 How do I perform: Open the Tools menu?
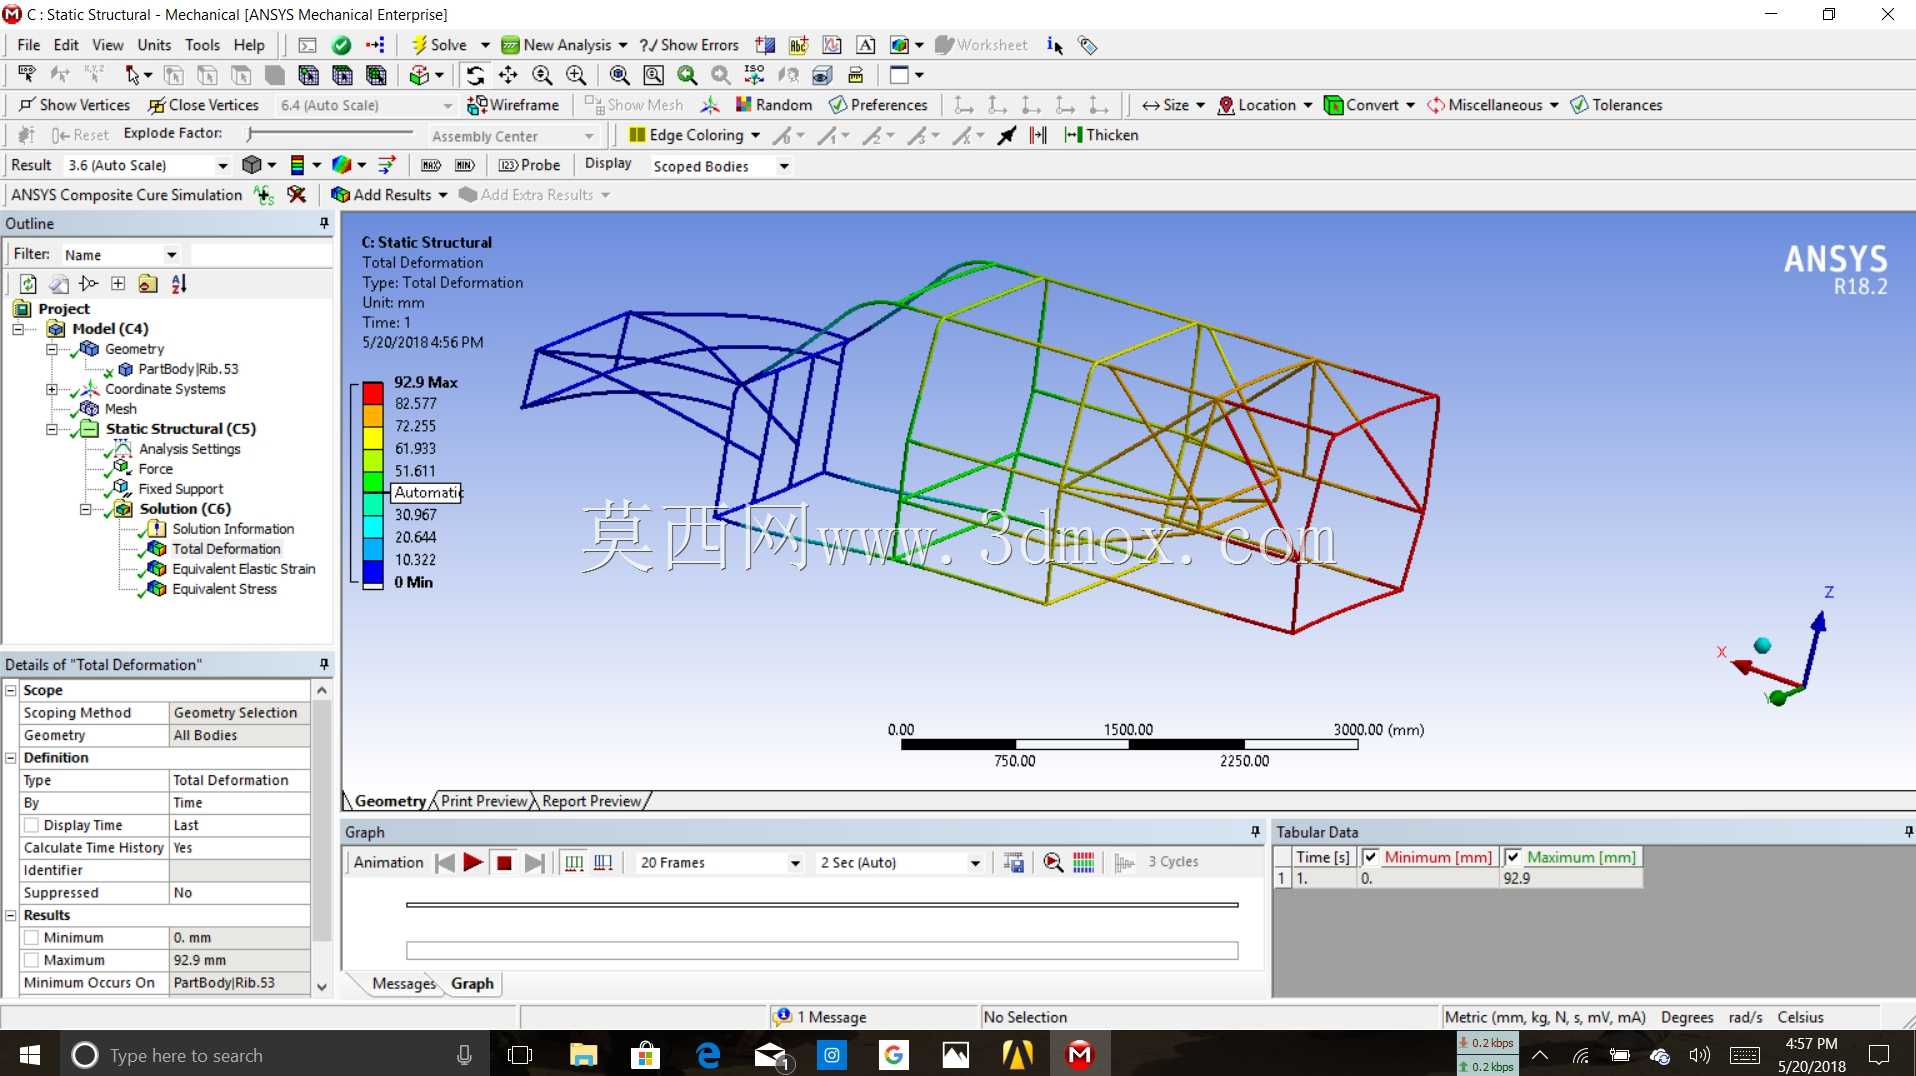(202, 45)
